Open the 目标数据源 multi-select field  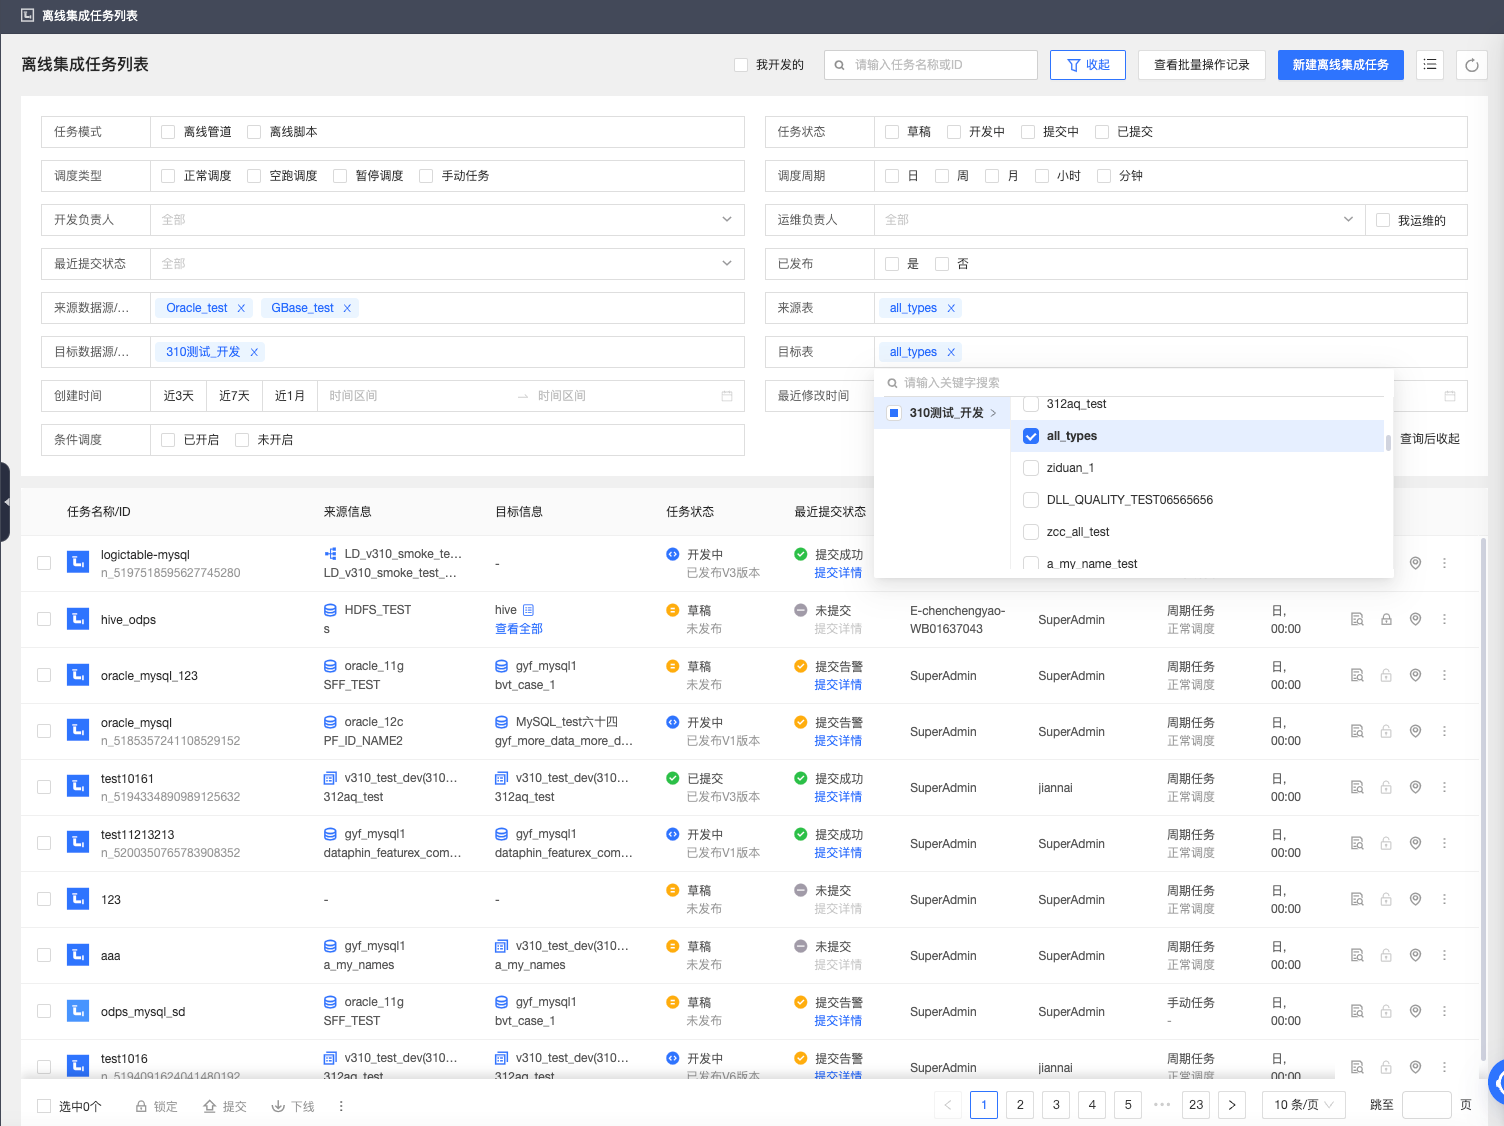[x=447, y=352]
